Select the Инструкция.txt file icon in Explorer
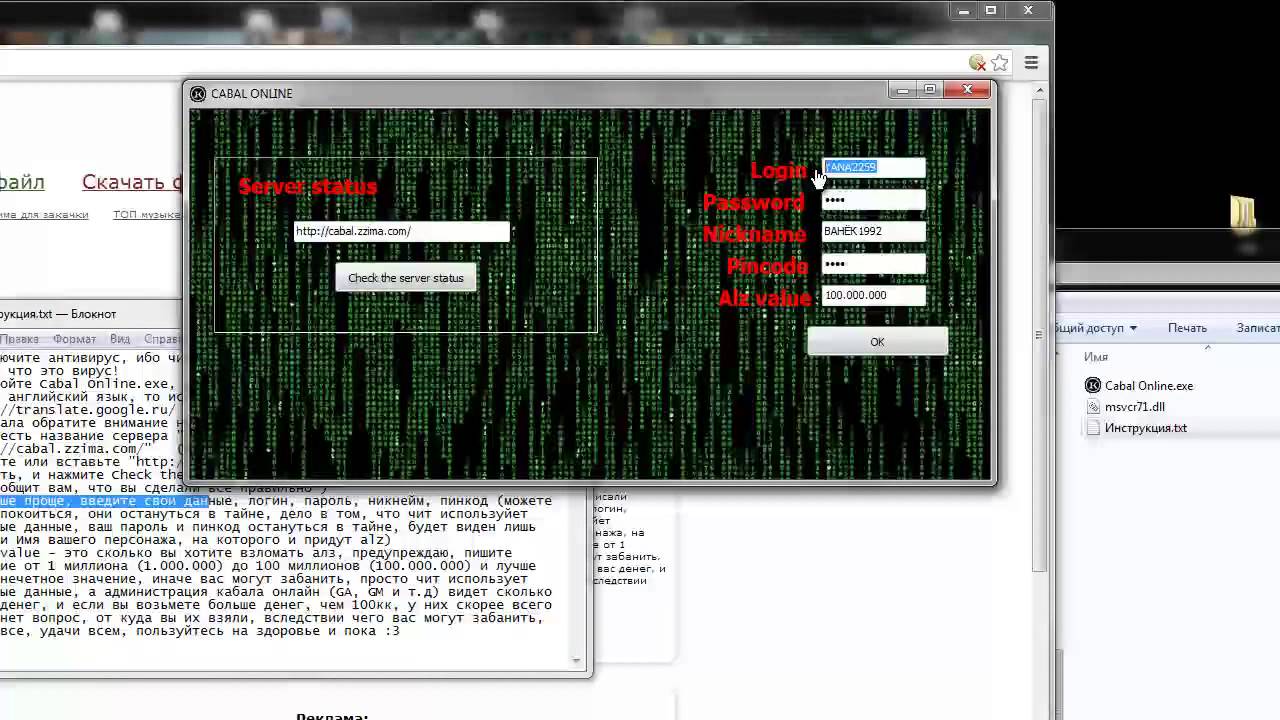The width and height of the screenshot is (1280, 720). point(1093,428)
